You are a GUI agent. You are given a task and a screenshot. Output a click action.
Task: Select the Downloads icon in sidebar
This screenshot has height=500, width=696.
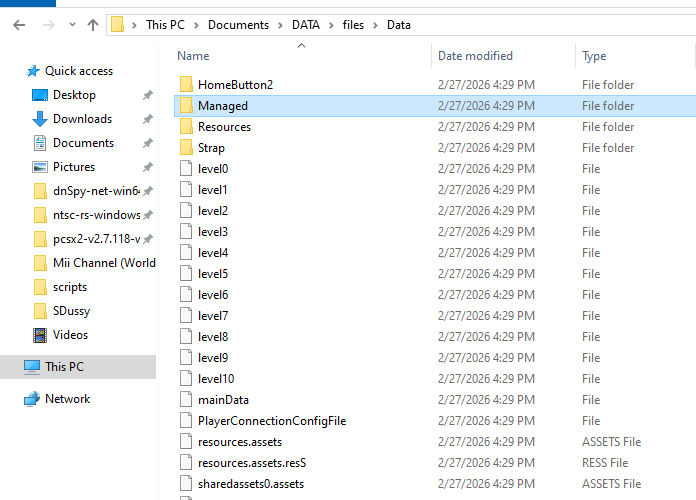(40, 119)
